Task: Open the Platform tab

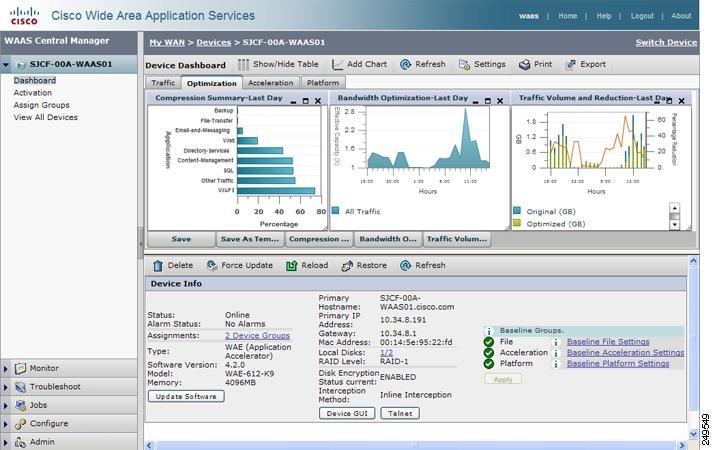Action: (323, 83)
